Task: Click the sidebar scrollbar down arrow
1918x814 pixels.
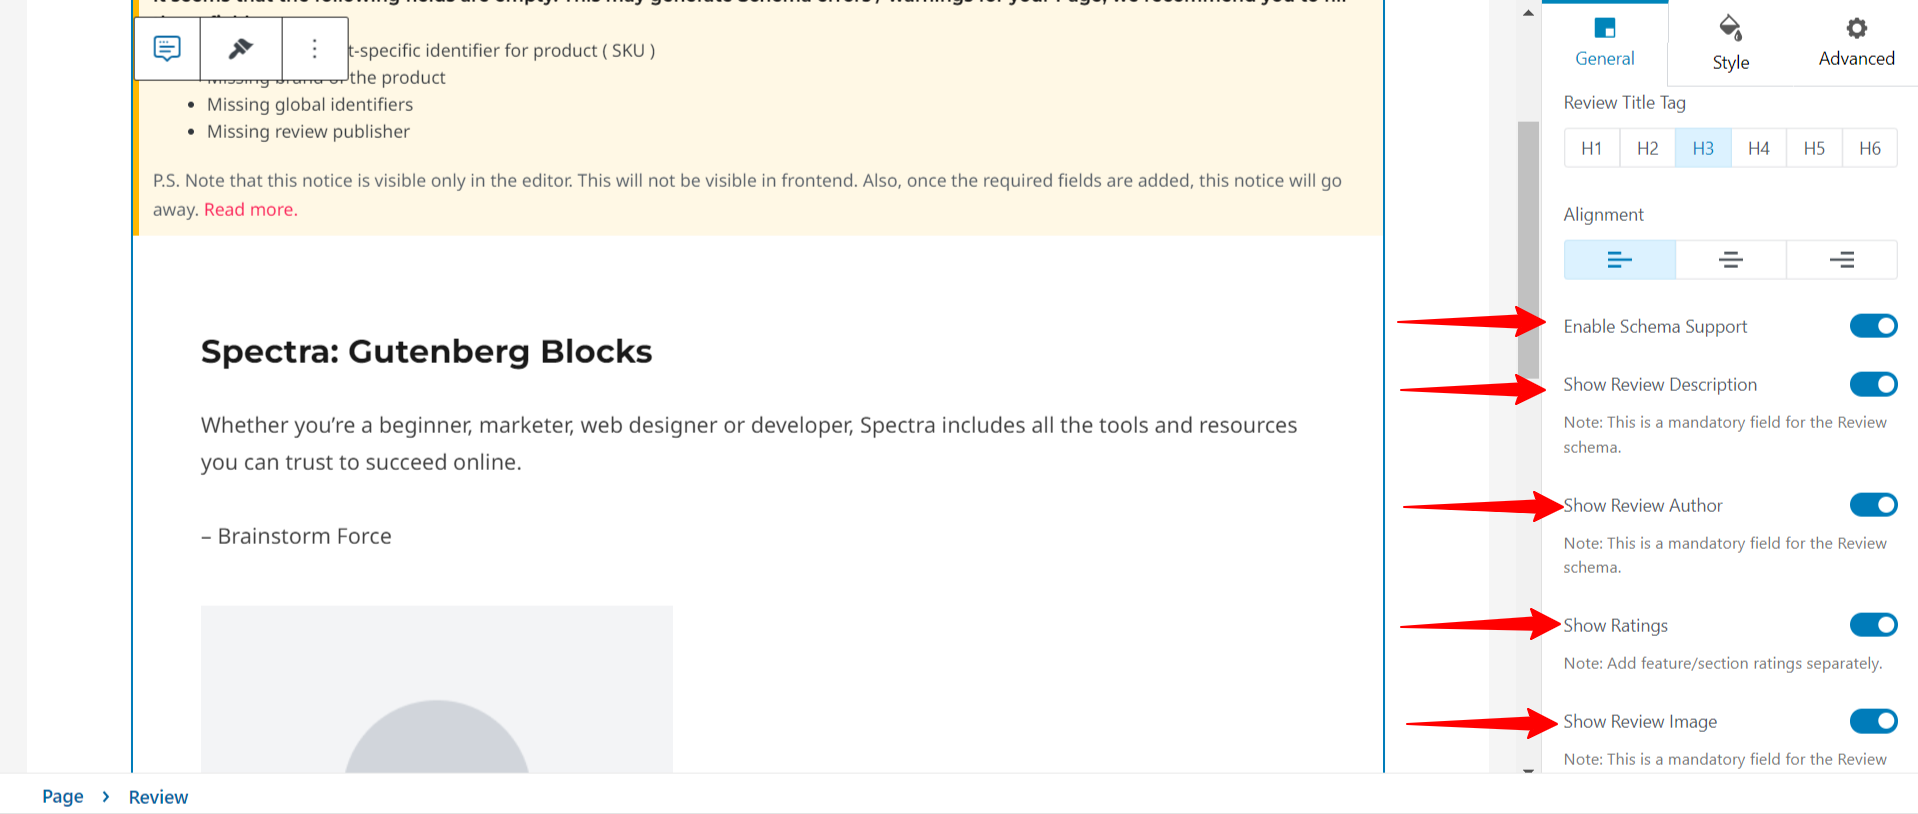Action: tap(1528, 770)
